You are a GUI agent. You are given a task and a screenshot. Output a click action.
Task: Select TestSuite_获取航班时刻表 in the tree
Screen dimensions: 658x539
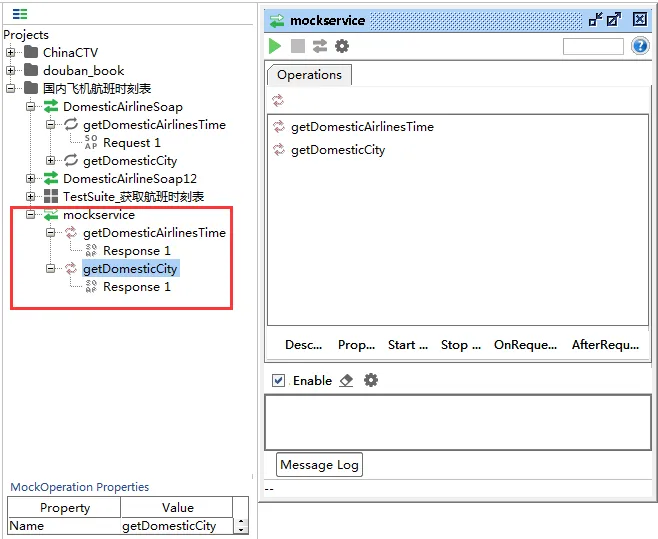click(133, 196)
